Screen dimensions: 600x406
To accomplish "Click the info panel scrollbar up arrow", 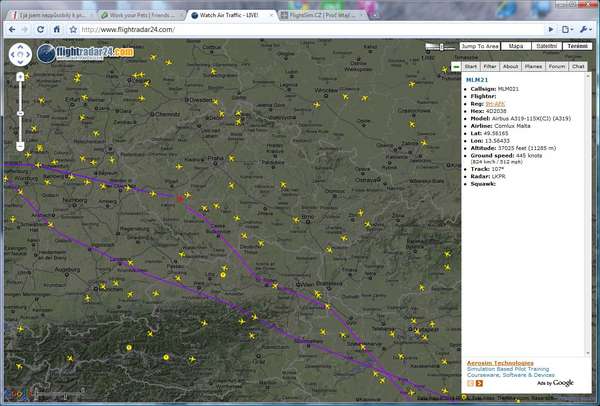I will pyautogui.click(x=588, y=76).
